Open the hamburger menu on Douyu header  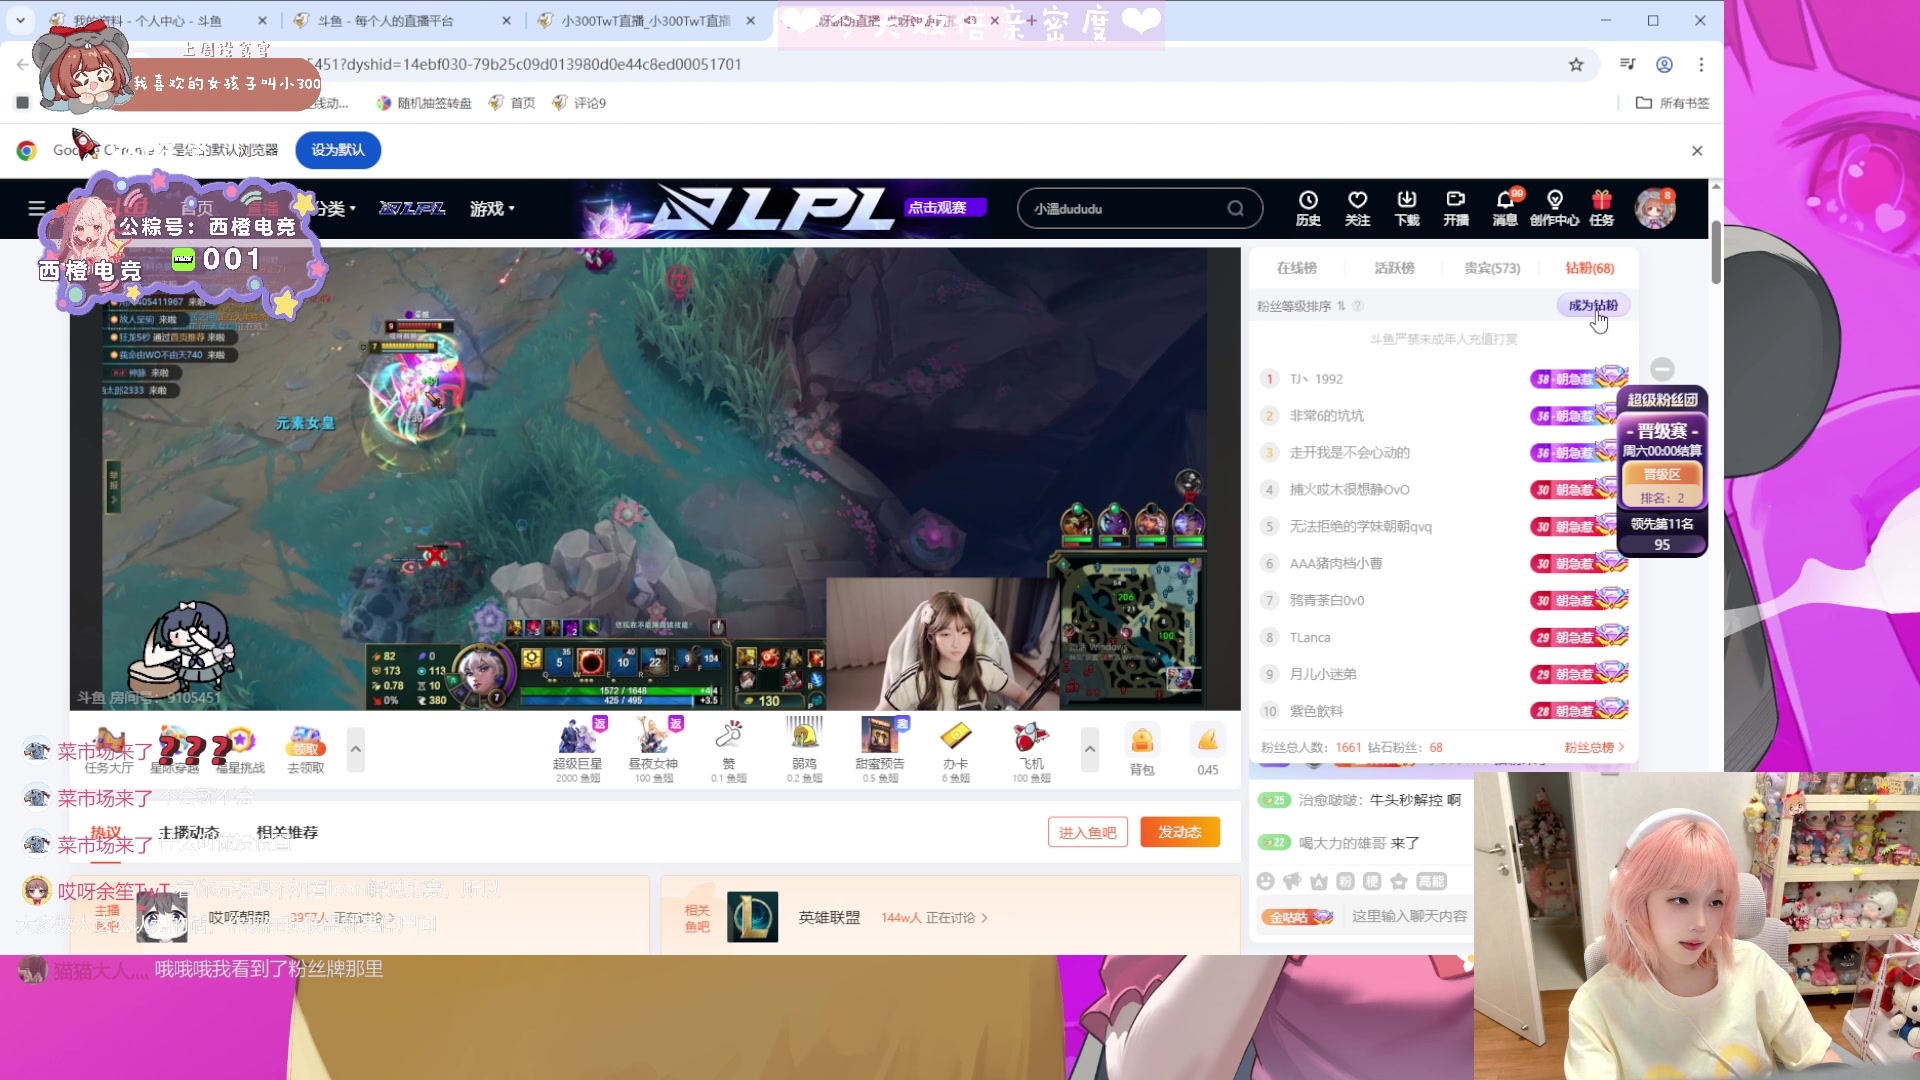tap(37, 208)
